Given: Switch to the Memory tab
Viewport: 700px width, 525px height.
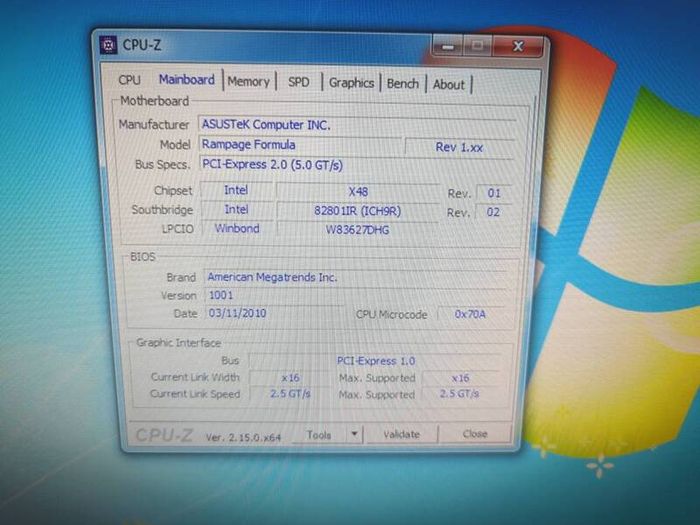Looking at the screenshot, I should tap(249, 82).
